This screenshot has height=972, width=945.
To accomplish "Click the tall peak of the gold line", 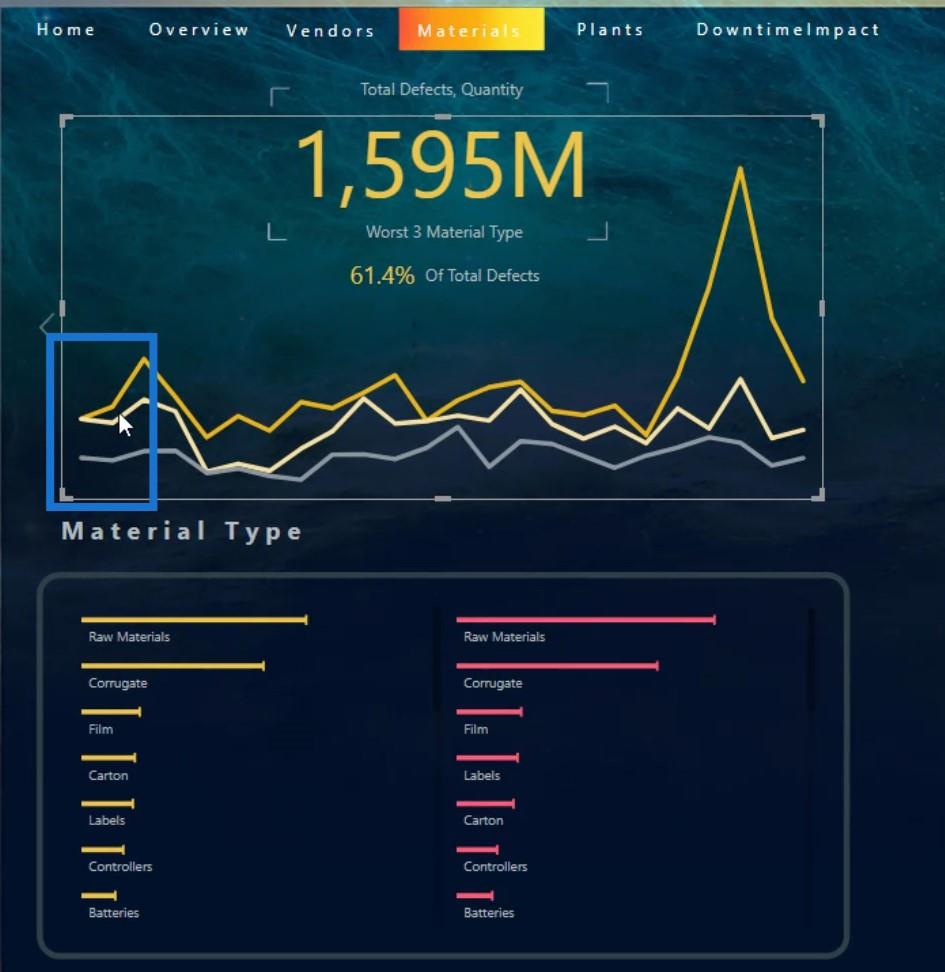I will tap(740, 169).
